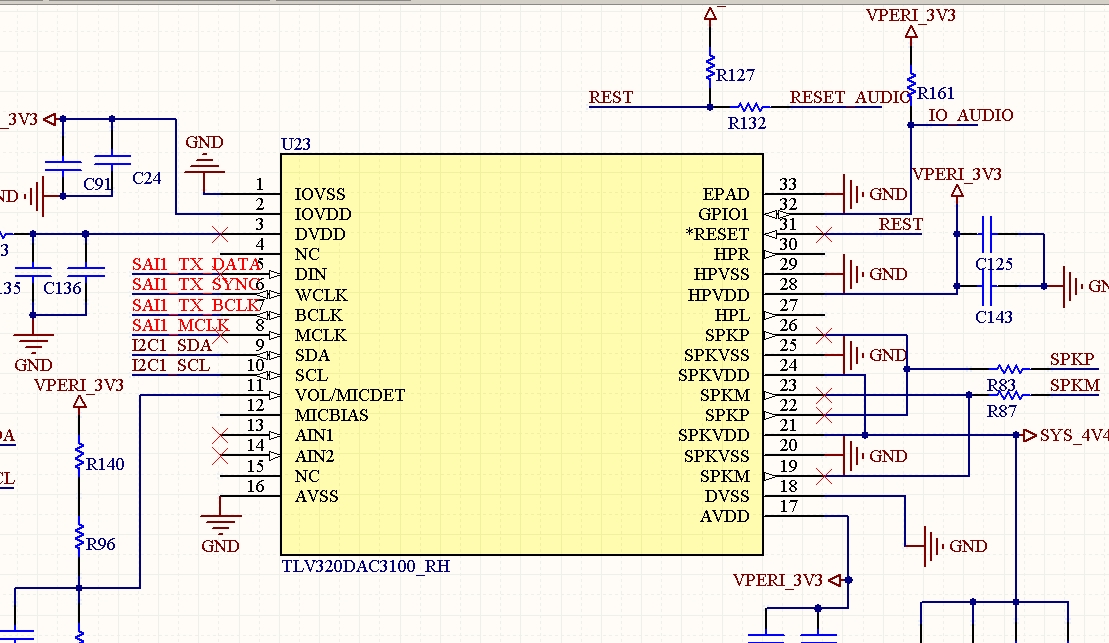
Task: Click the RESET_AUDIO net label
Action: [x=849, y=97]
